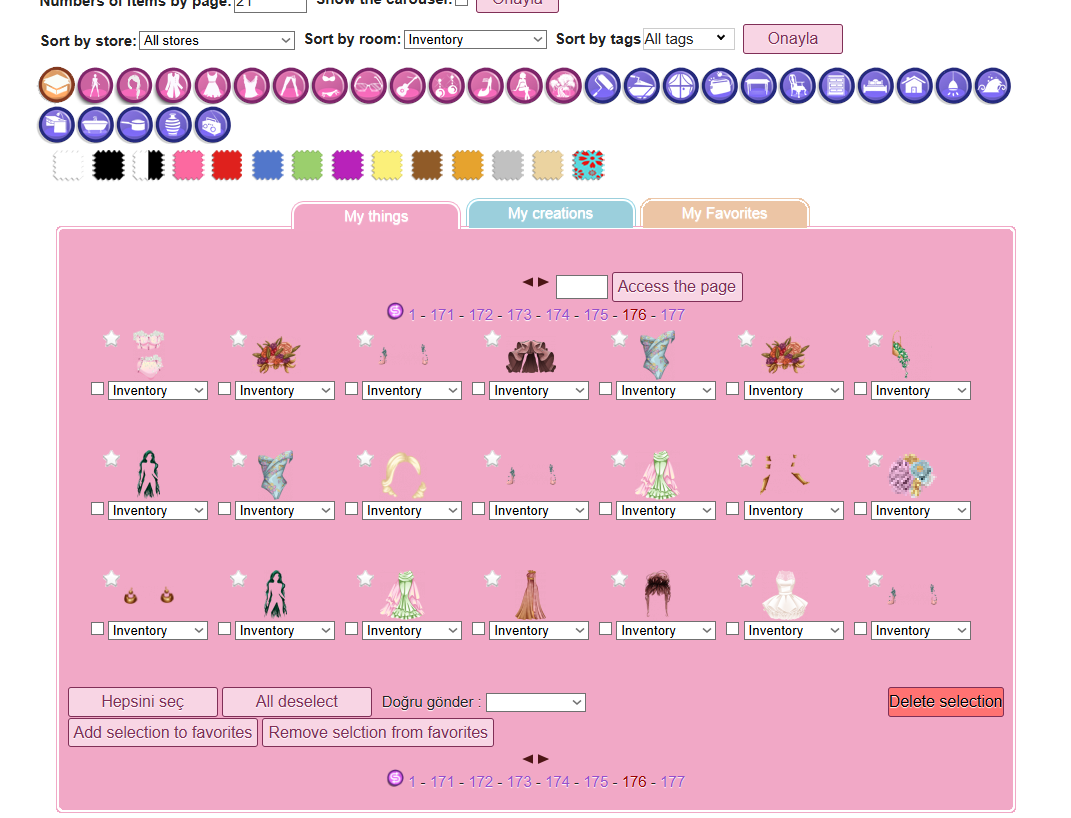Pick the blue color swatch filter
Screen dimensions: 1071x818
[x=268, y=165]
